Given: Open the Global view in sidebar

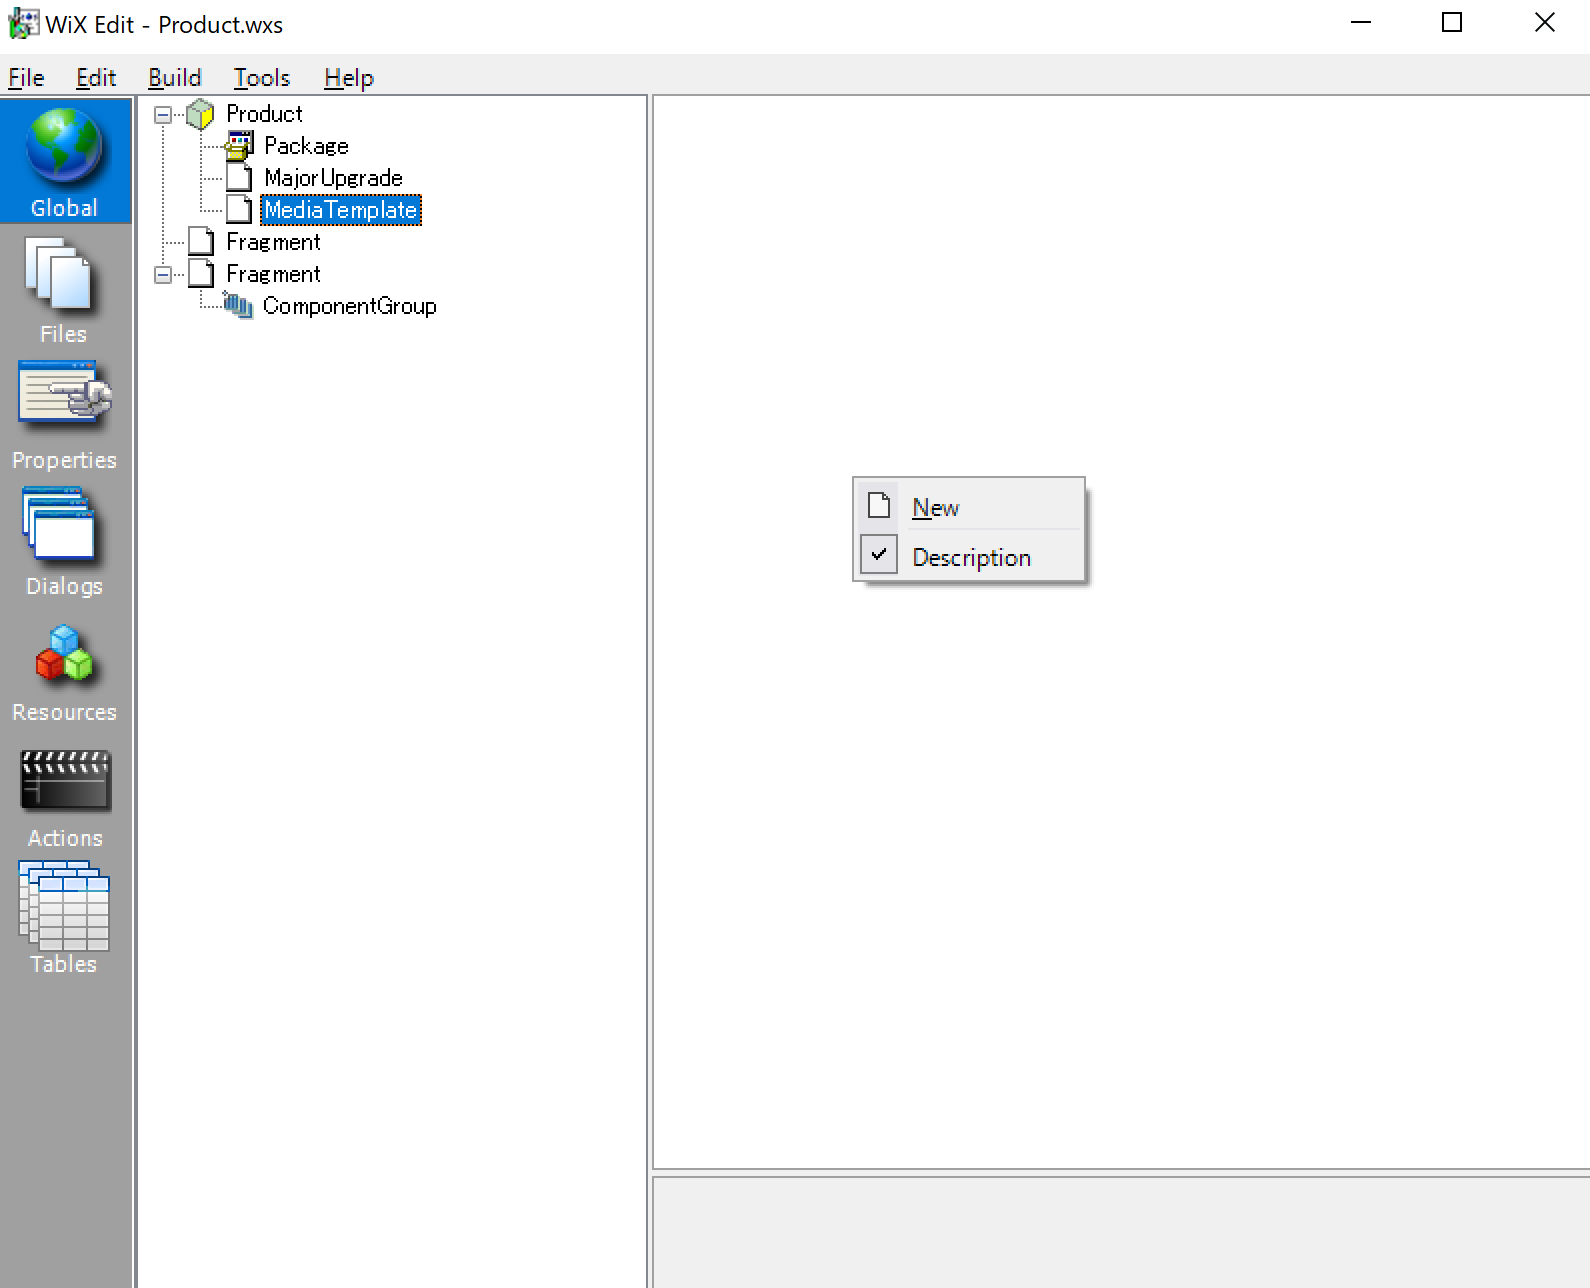Looking at the screenshot, I should coord(65,161).
